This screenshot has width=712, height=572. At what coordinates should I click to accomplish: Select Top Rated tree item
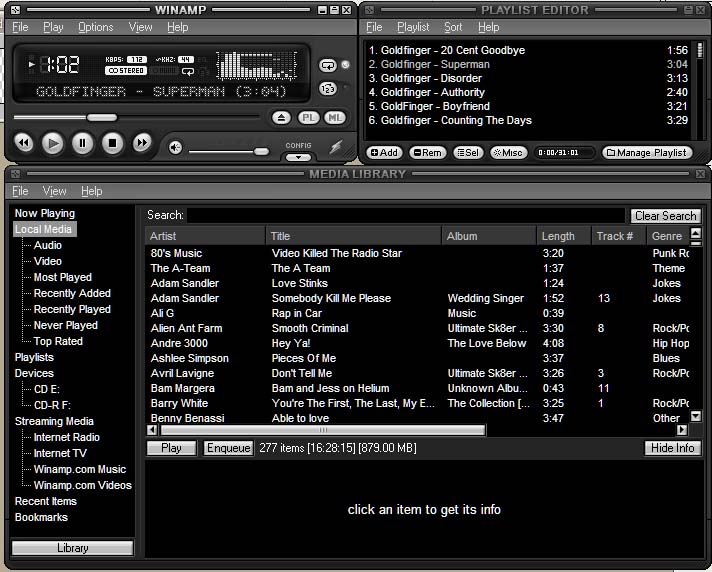58,341
